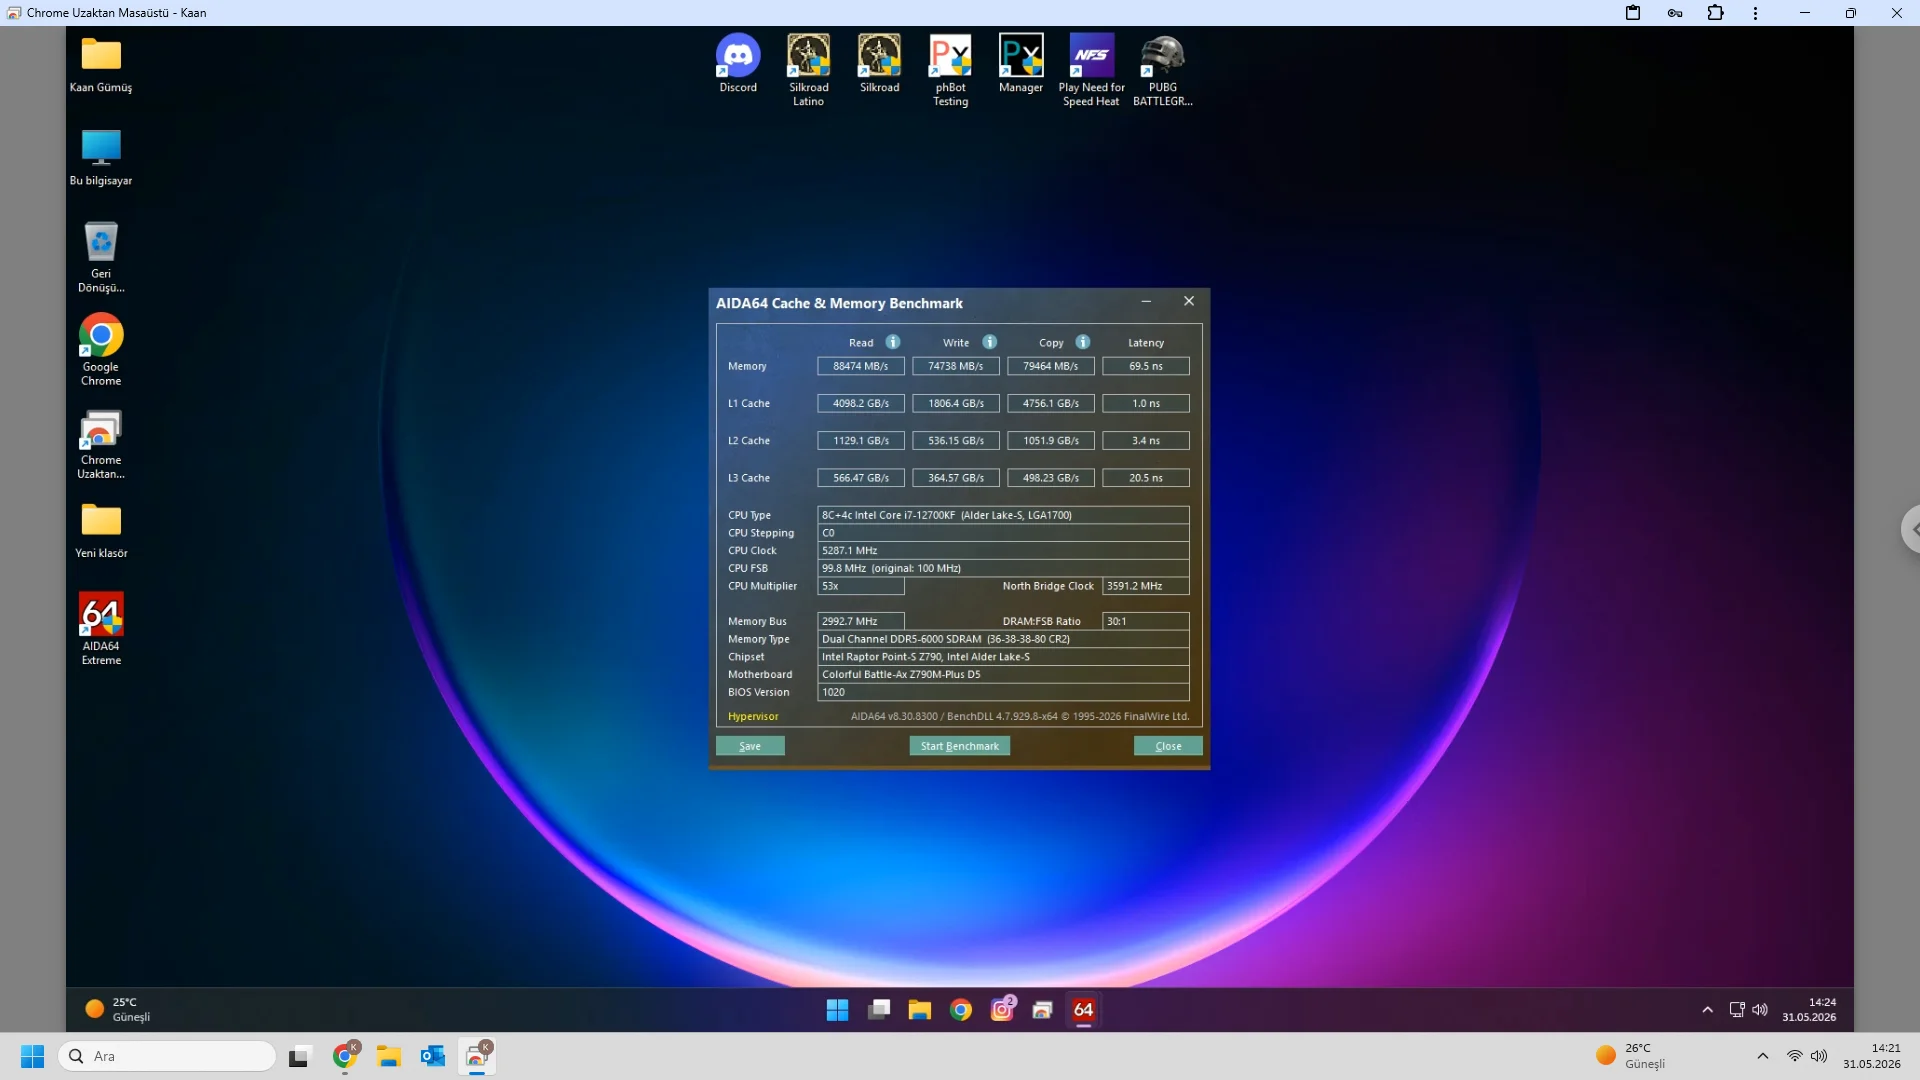This screenshot has height=1080, width=1920.
Task: Show info for the Write column
Action: click(990, 342)
